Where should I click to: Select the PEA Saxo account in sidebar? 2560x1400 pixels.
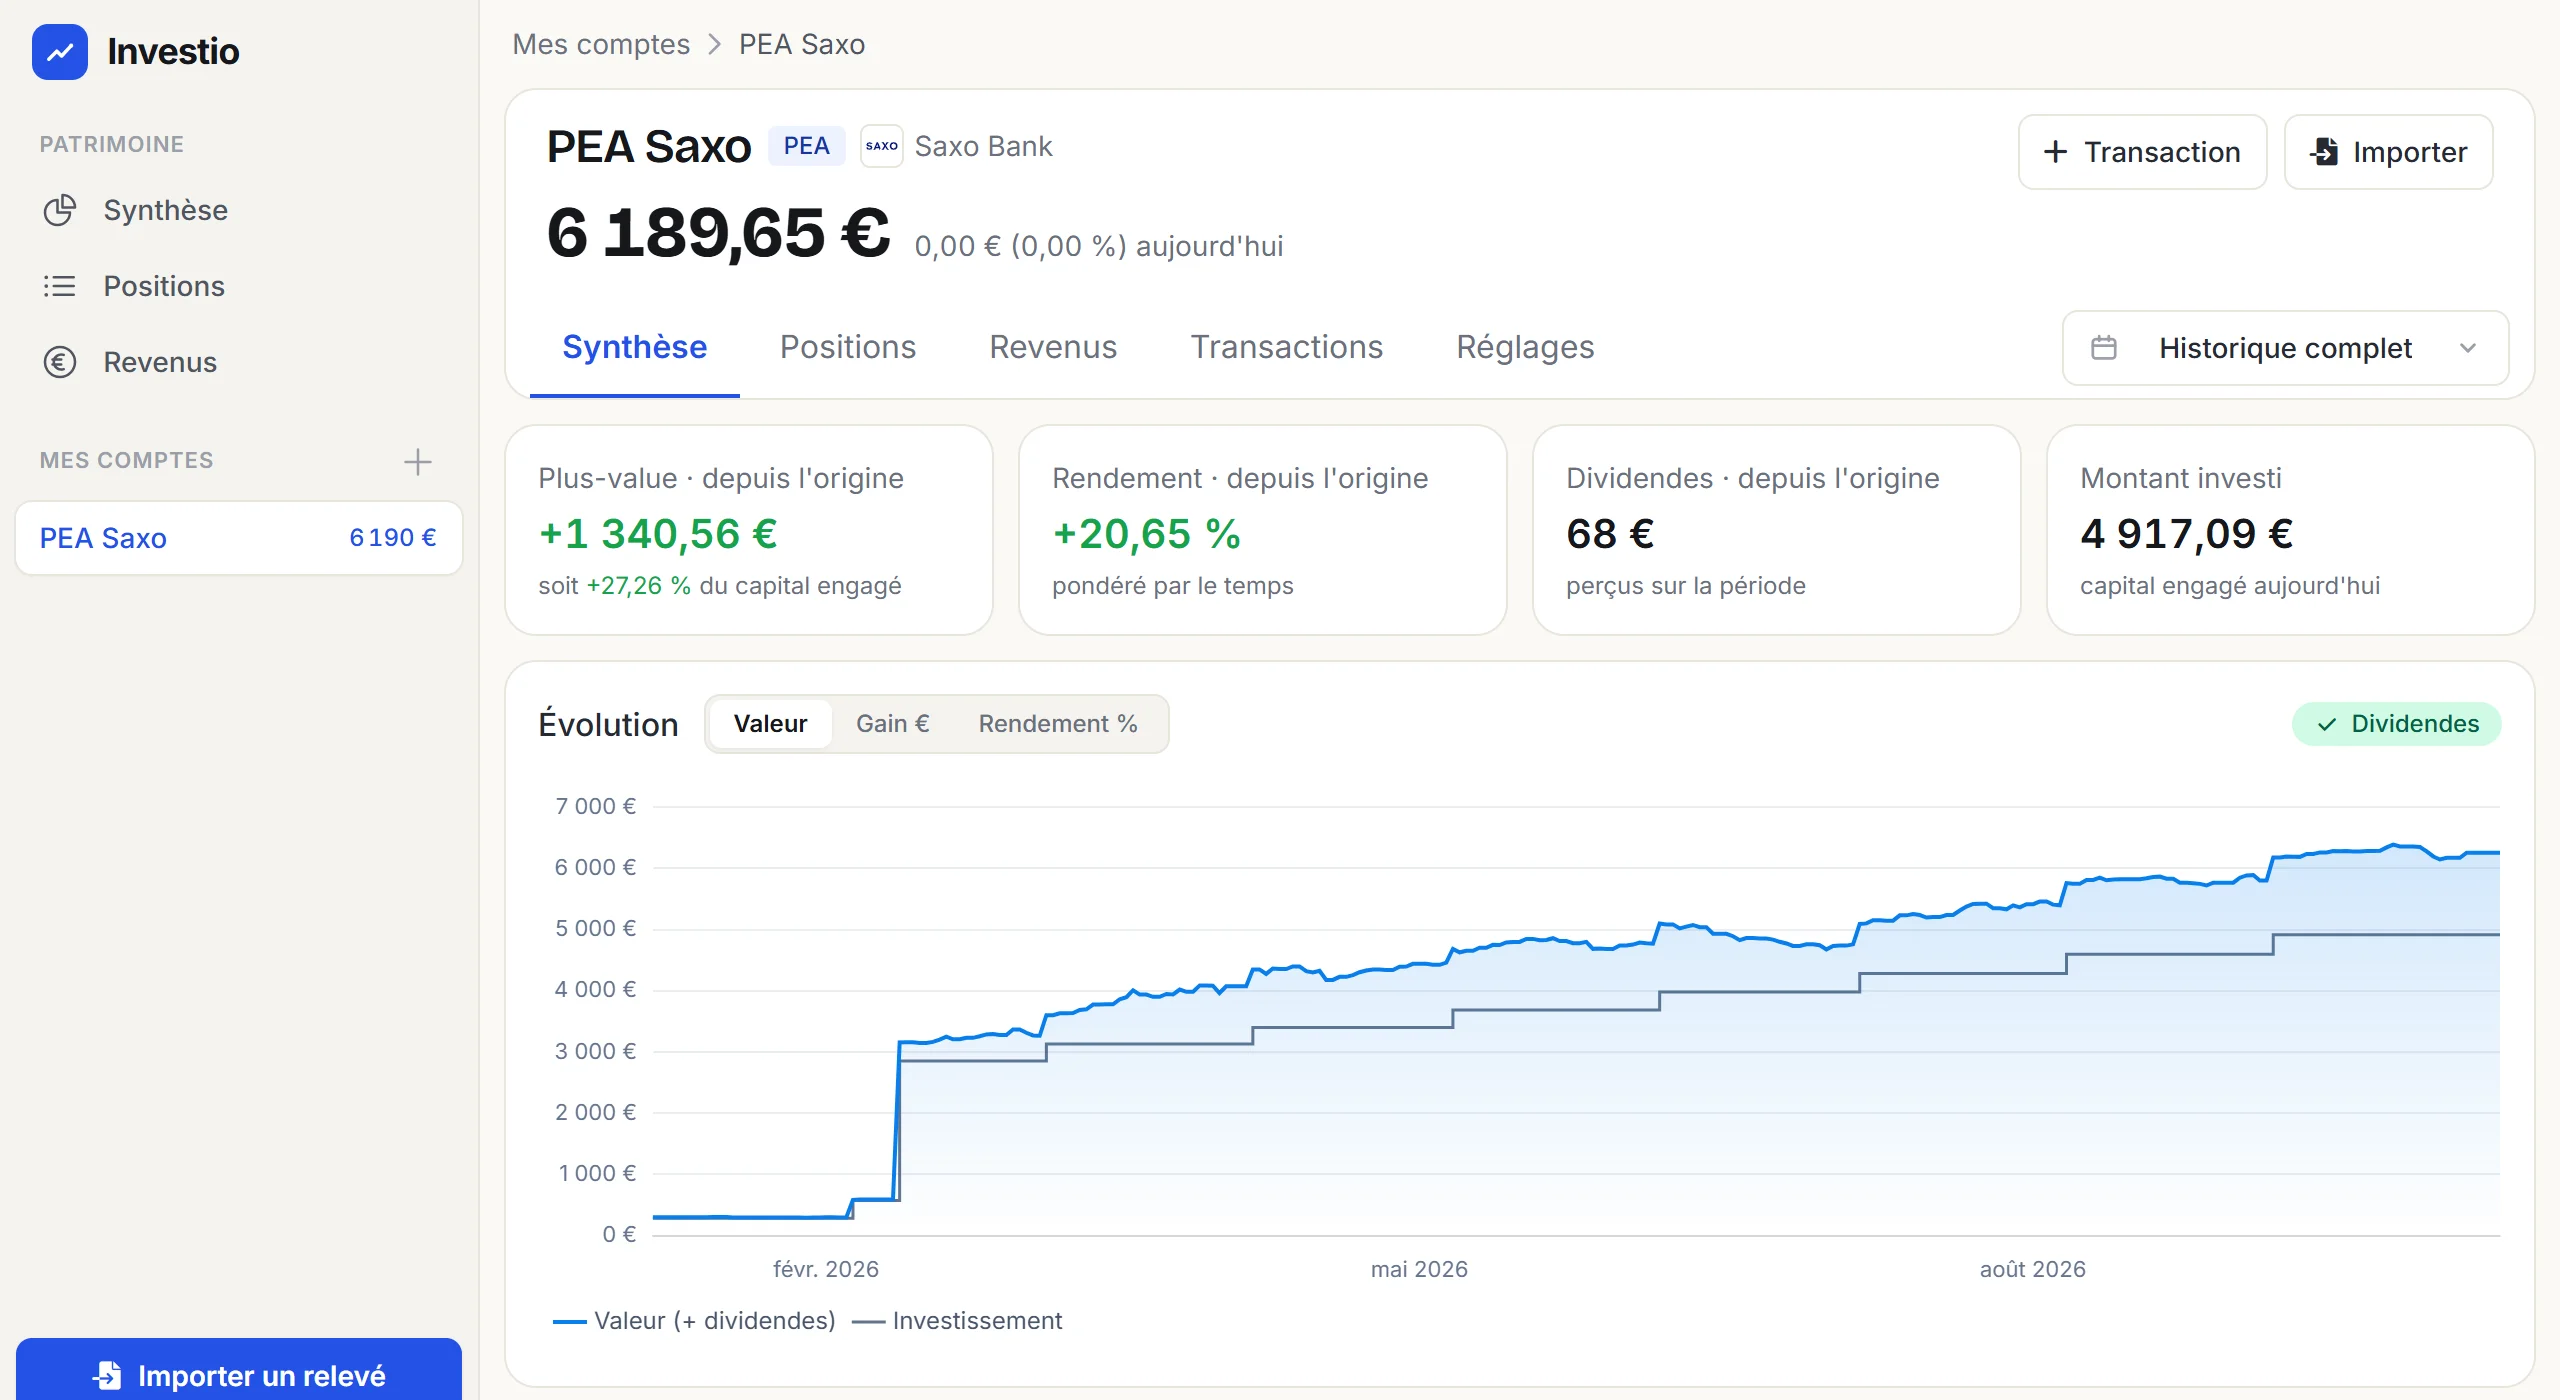(239, 538)
